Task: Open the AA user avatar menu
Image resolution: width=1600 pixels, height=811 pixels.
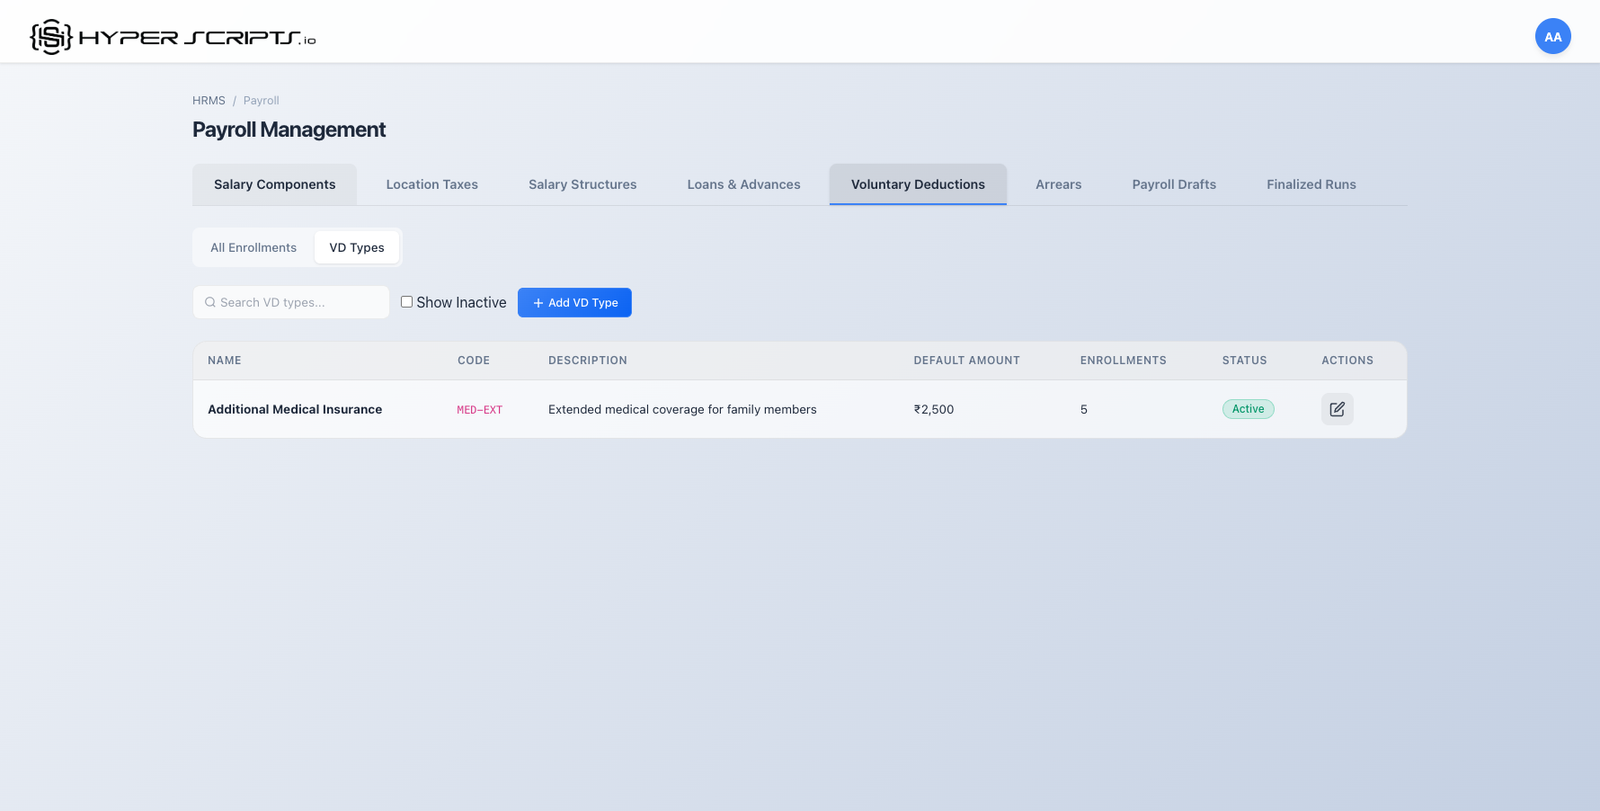Action: (1552, 36)
